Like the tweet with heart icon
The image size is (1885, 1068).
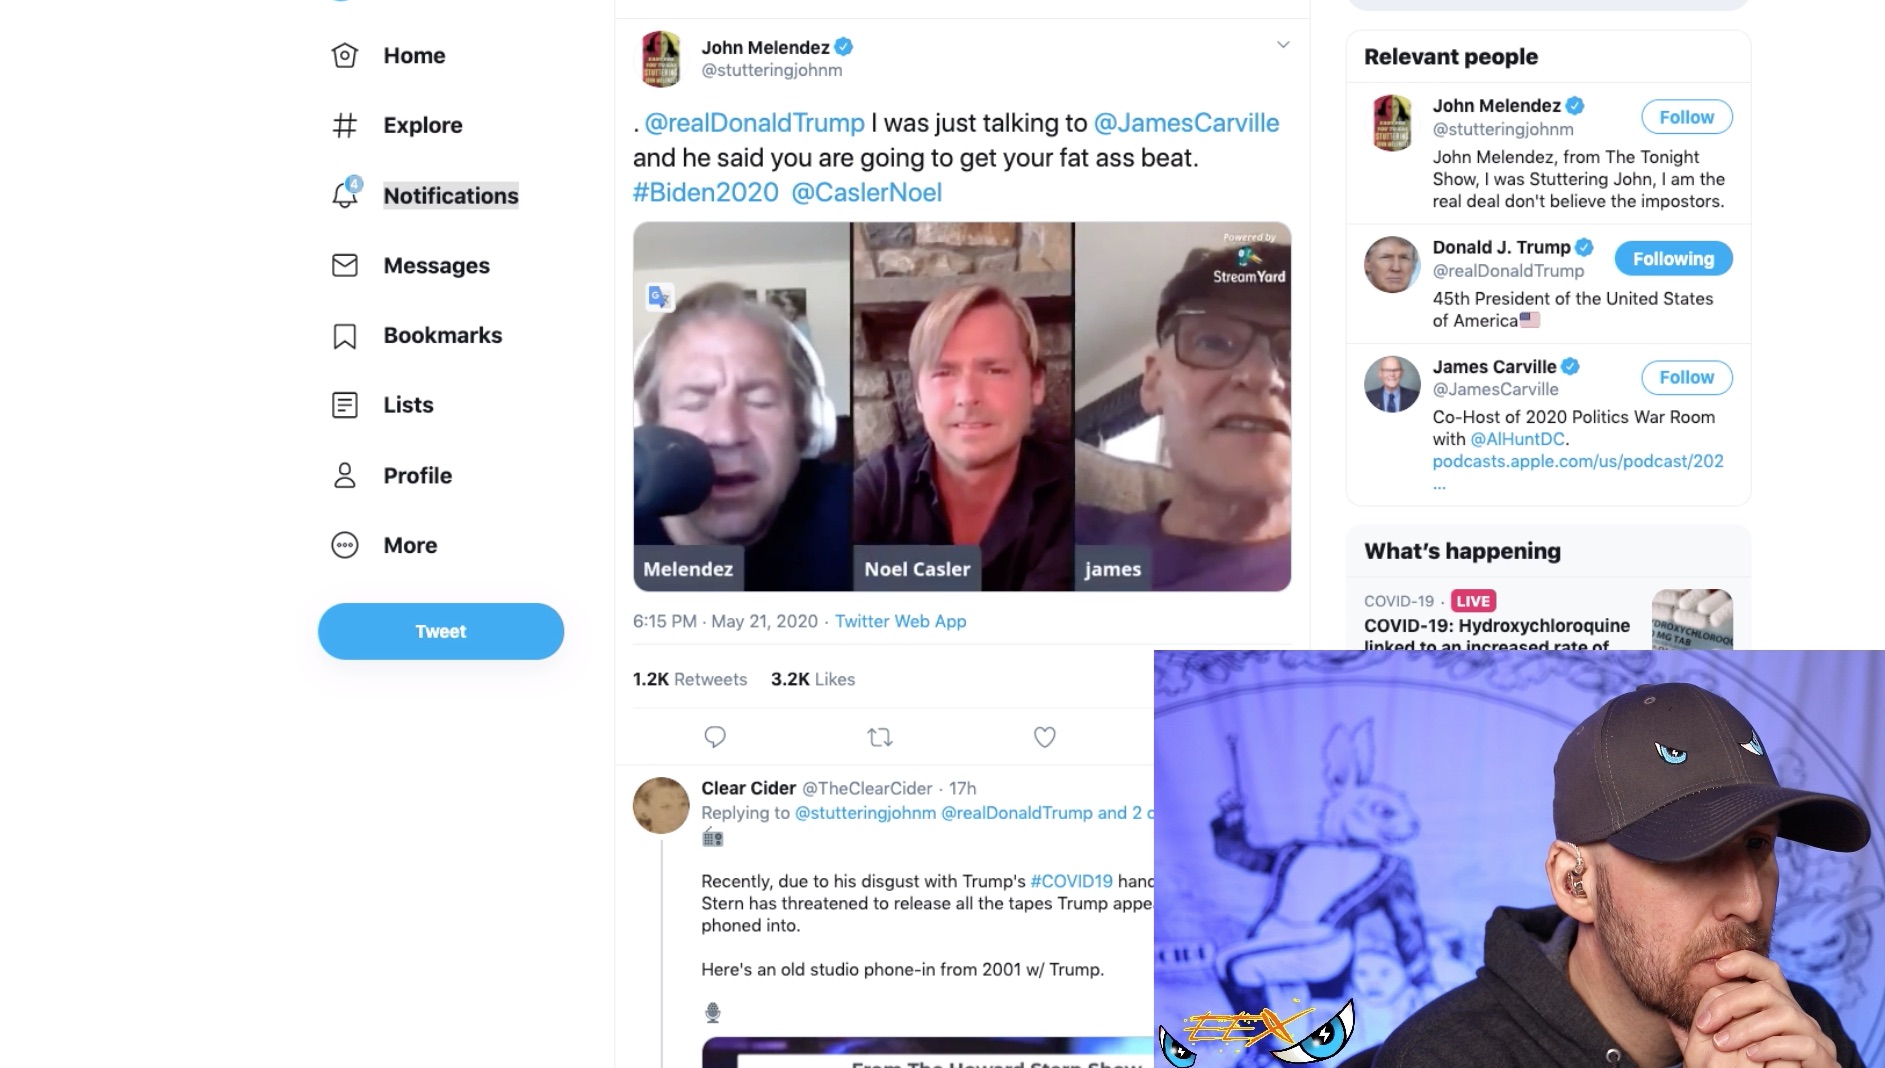[x=1044, y=737]
